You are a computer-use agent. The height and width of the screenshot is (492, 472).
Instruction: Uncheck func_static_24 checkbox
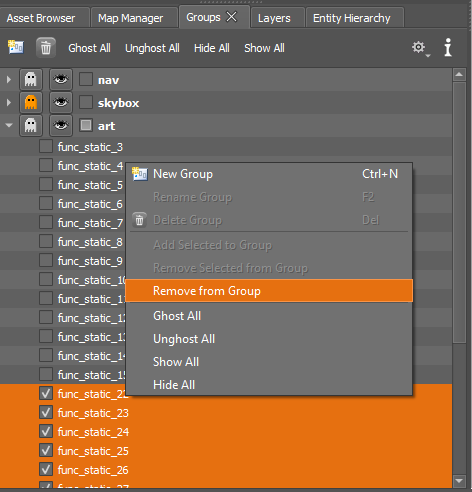(46, 431)
